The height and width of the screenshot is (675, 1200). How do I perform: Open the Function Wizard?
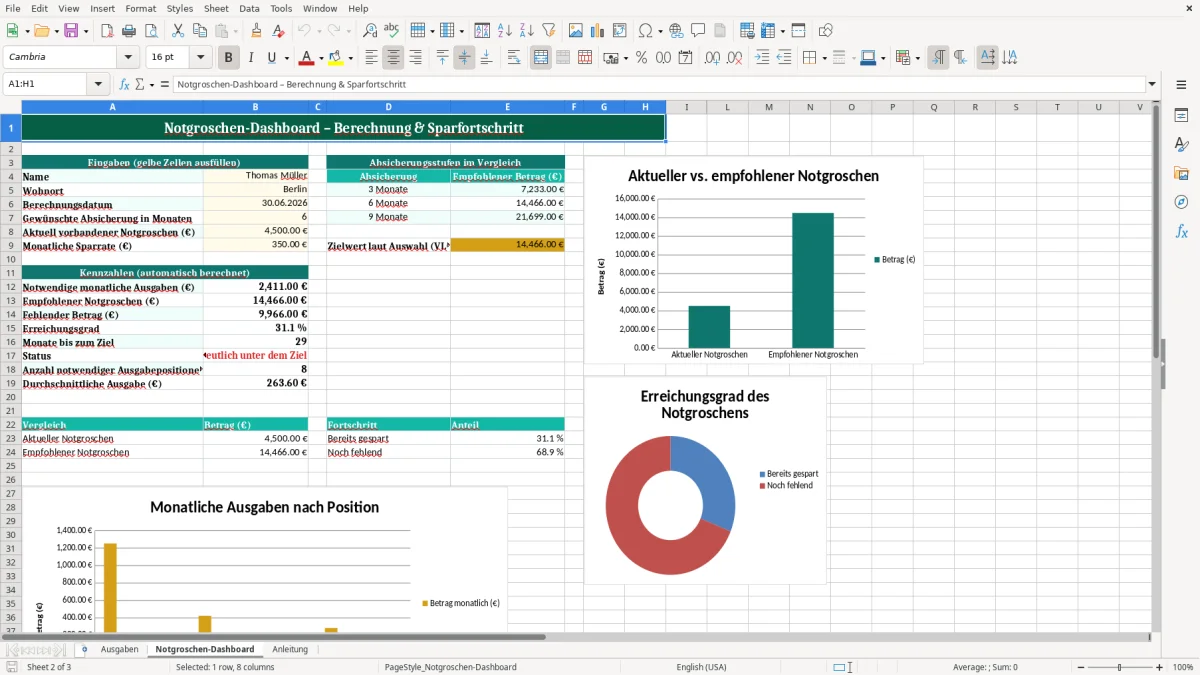[x=125, y=85]
